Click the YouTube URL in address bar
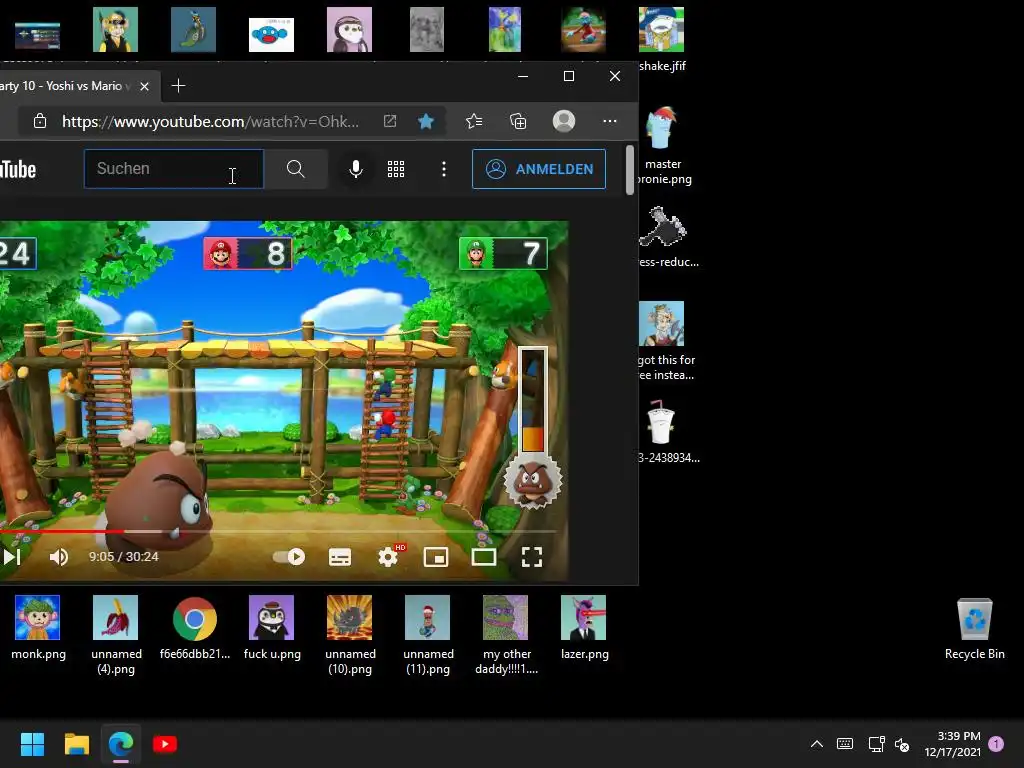This screenshot has height=768, width=1024. 210,121
